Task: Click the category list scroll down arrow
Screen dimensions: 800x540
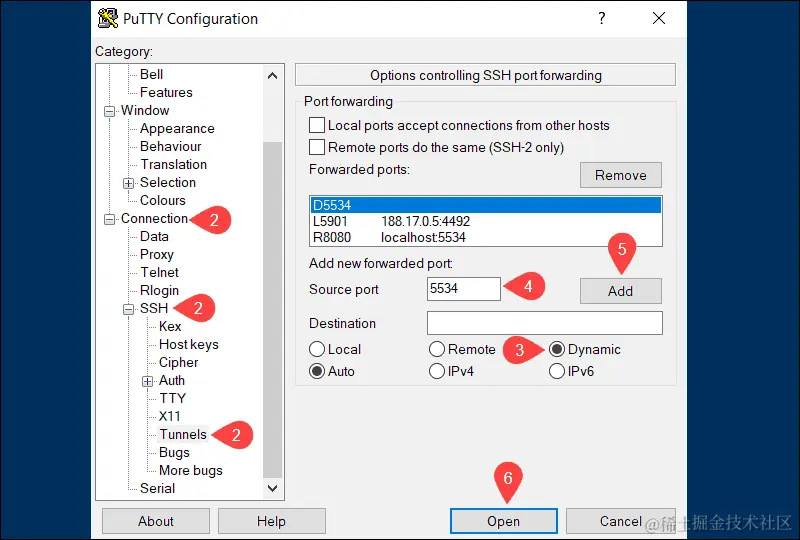Action: 272,488
